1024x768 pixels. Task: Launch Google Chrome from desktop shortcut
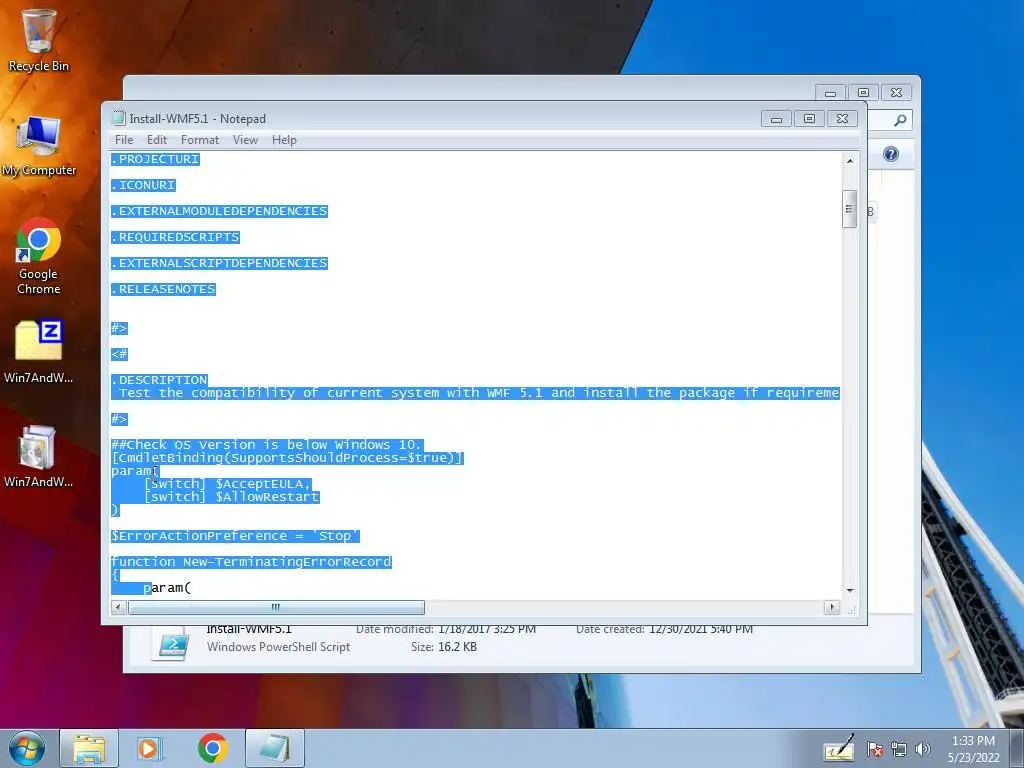(x=39, y=257)
